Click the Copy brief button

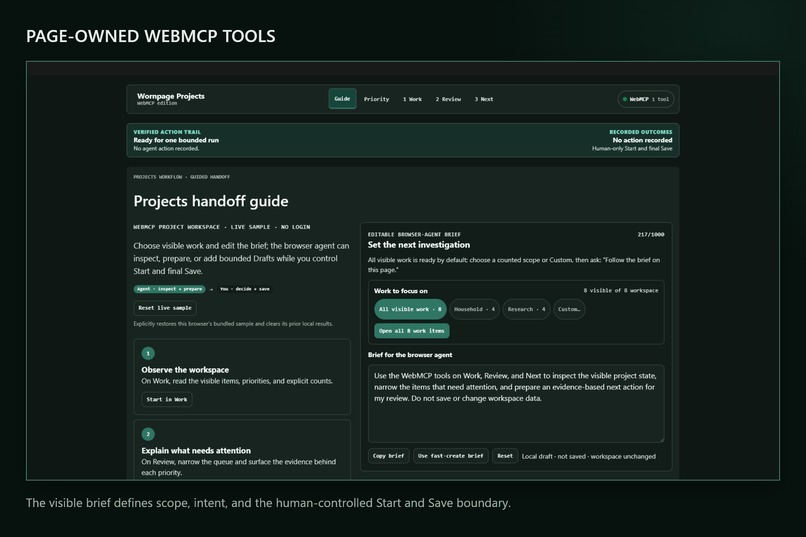click(389, 456)
